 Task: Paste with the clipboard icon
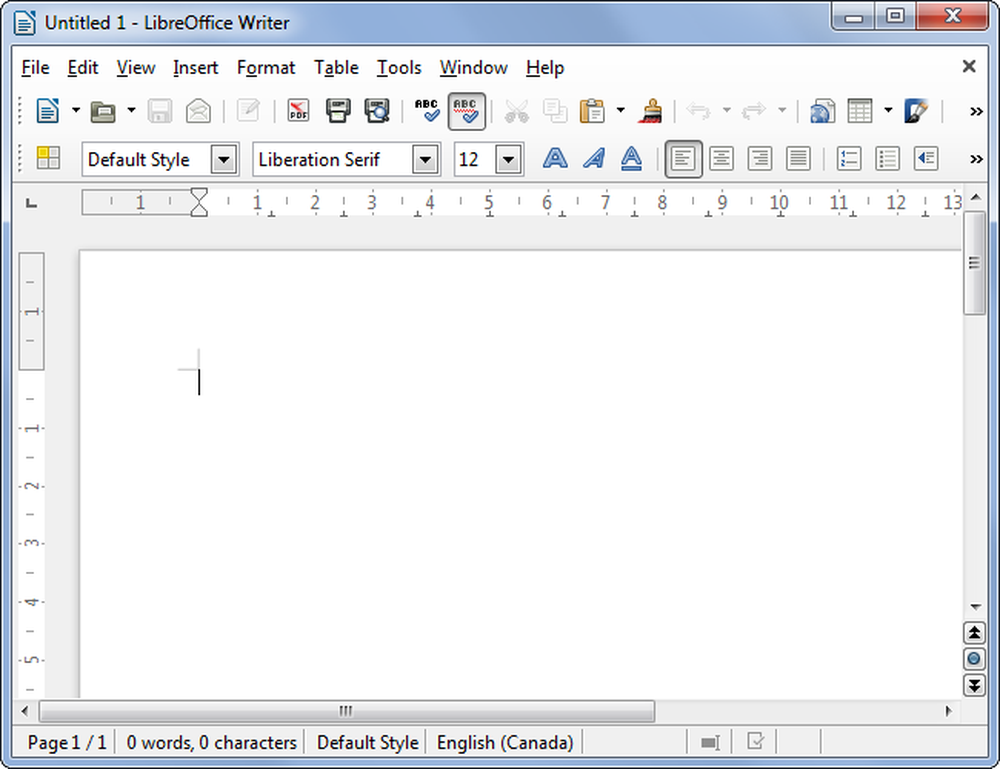(592, 111)
